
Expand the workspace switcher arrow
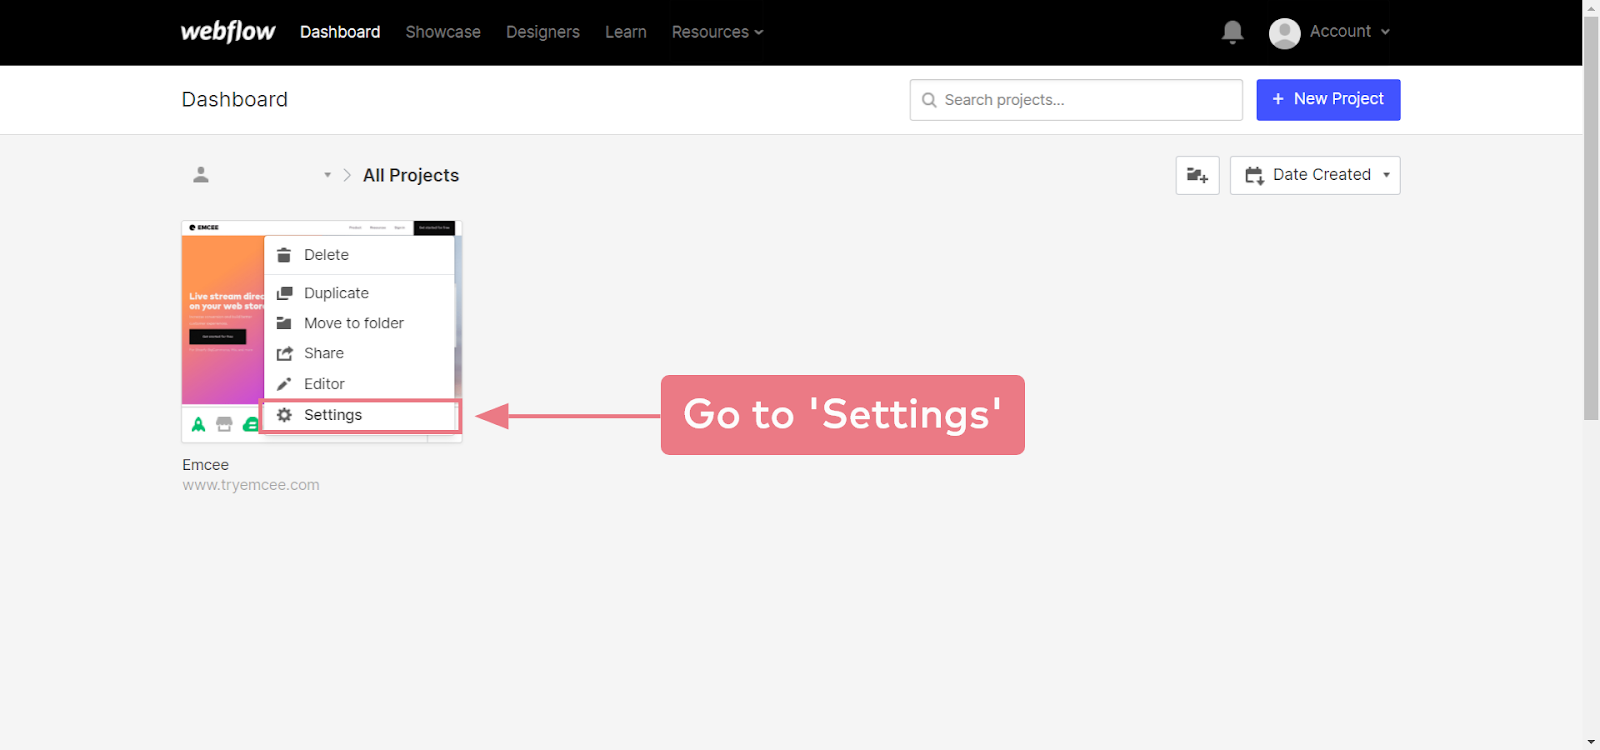point(327,175)
